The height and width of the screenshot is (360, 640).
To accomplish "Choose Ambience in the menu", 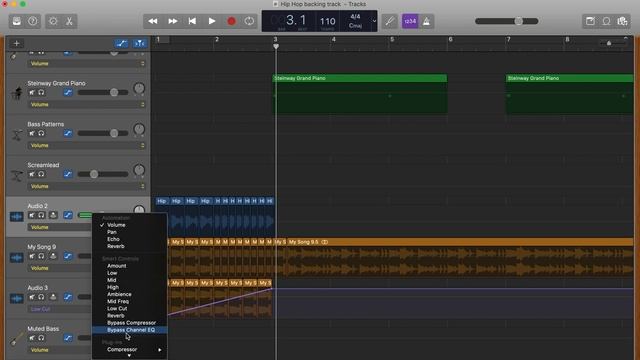I will [x=130, y=294].
